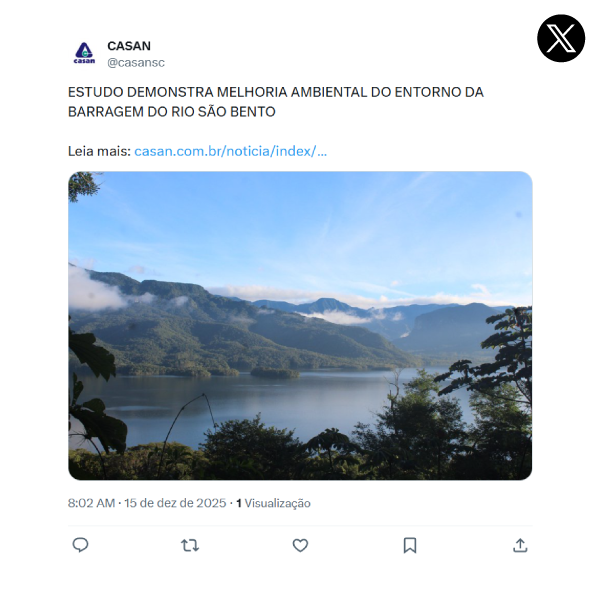The image size is (600, 600).
Task: Click the X logo icon
Action: point(561,38)
